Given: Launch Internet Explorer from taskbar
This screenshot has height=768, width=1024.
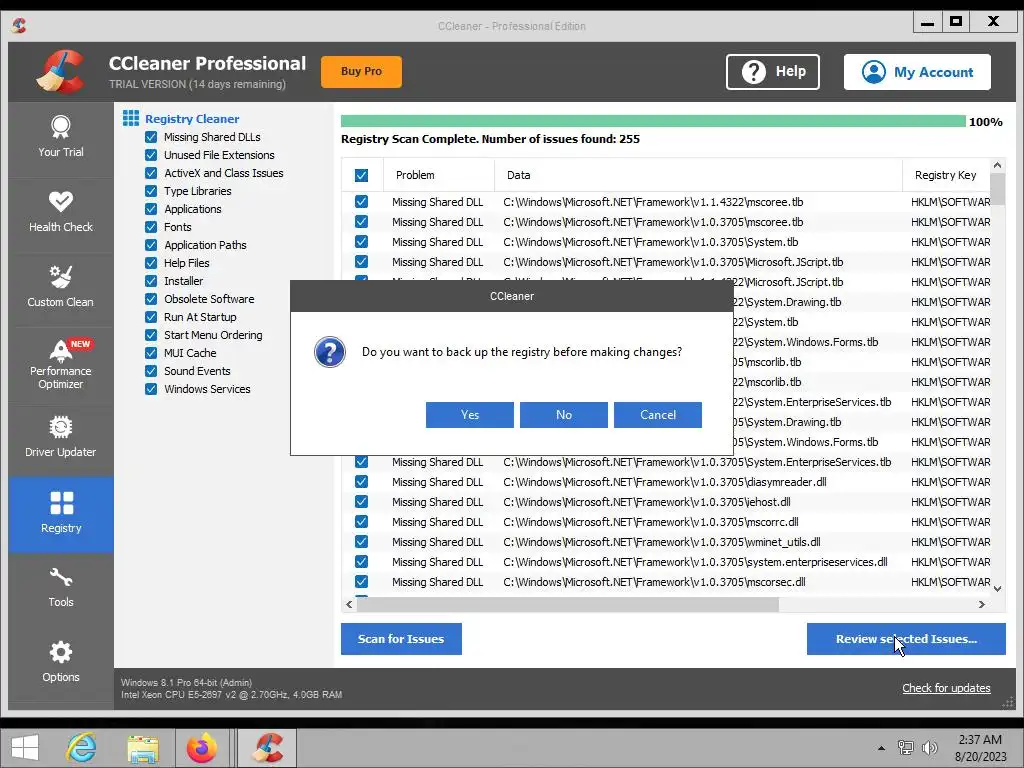Looking at the screenshot, I should pos(81,748).
